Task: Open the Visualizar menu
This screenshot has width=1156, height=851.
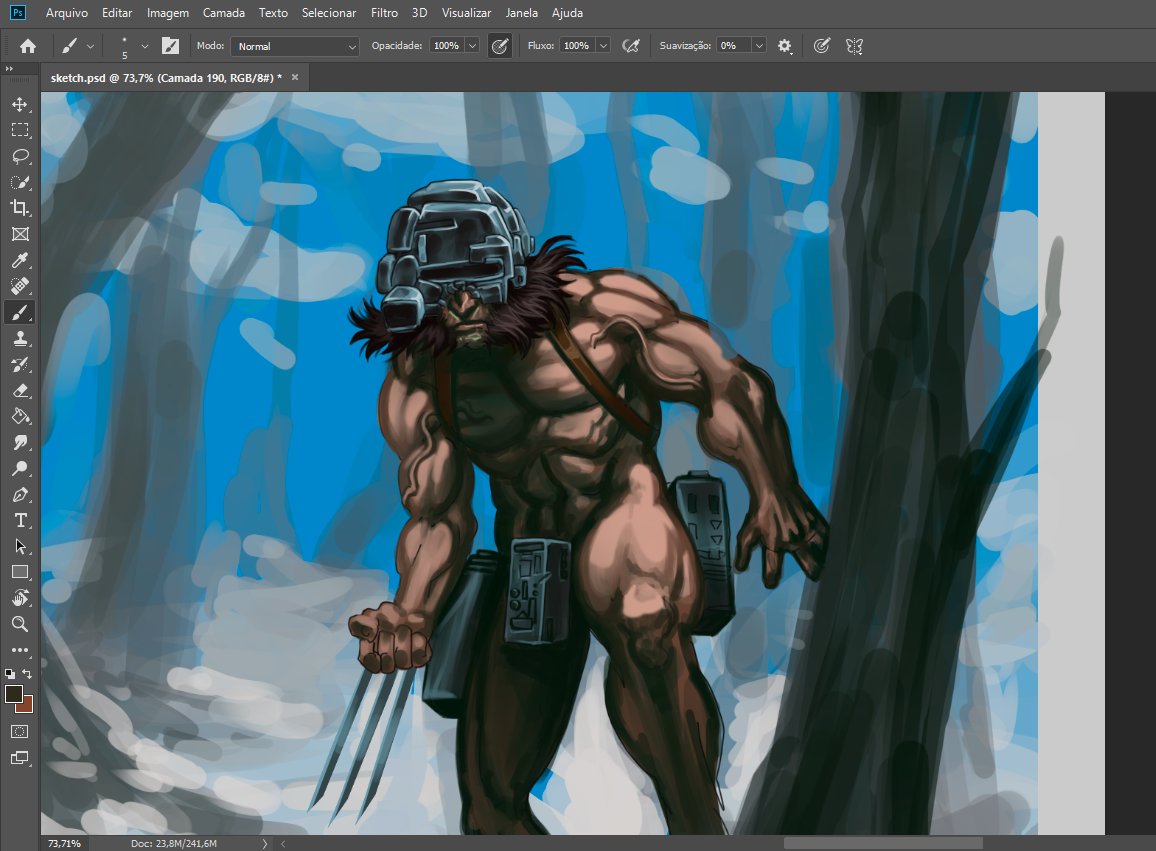Action: [x=466, y=13]
